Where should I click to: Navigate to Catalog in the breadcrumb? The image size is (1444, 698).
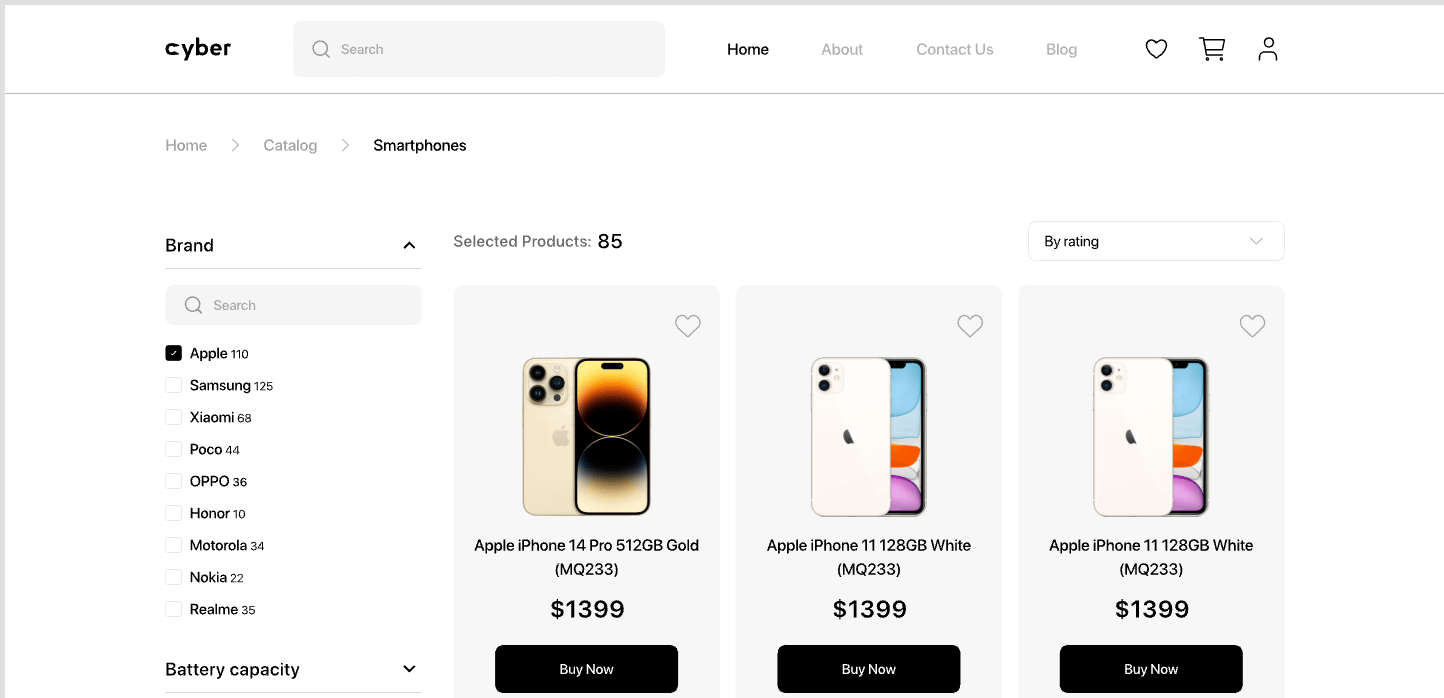pyautogui.click(x=290, y=145)
